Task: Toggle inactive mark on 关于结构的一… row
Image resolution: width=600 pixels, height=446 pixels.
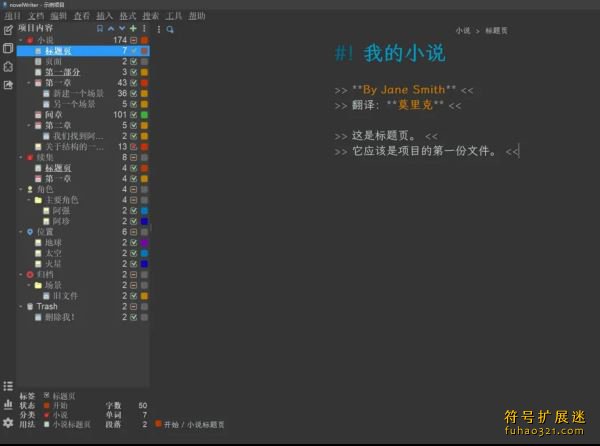Action: pyautogui.click(x=134, y=146)
